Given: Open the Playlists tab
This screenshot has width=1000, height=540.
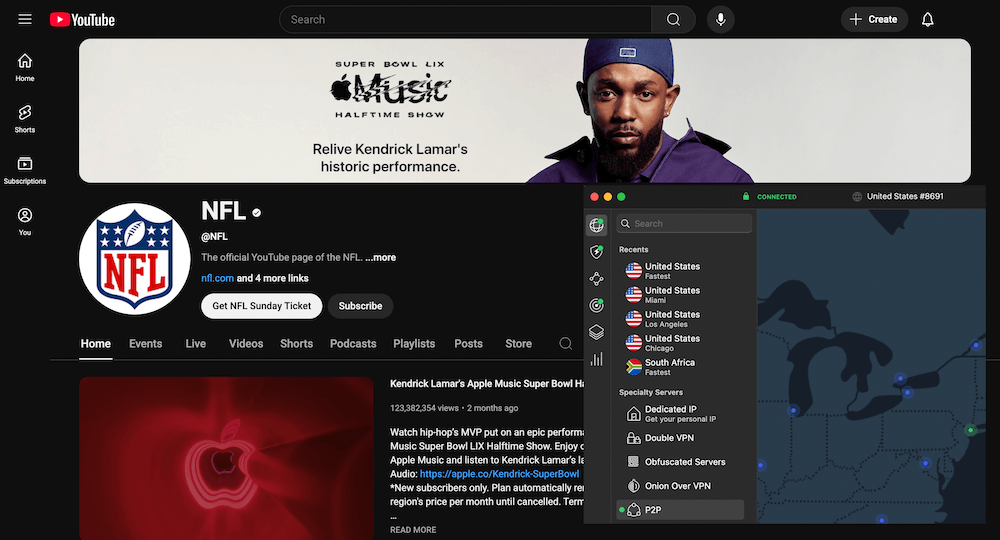Looking at the screenshot, I should point(414,344).
